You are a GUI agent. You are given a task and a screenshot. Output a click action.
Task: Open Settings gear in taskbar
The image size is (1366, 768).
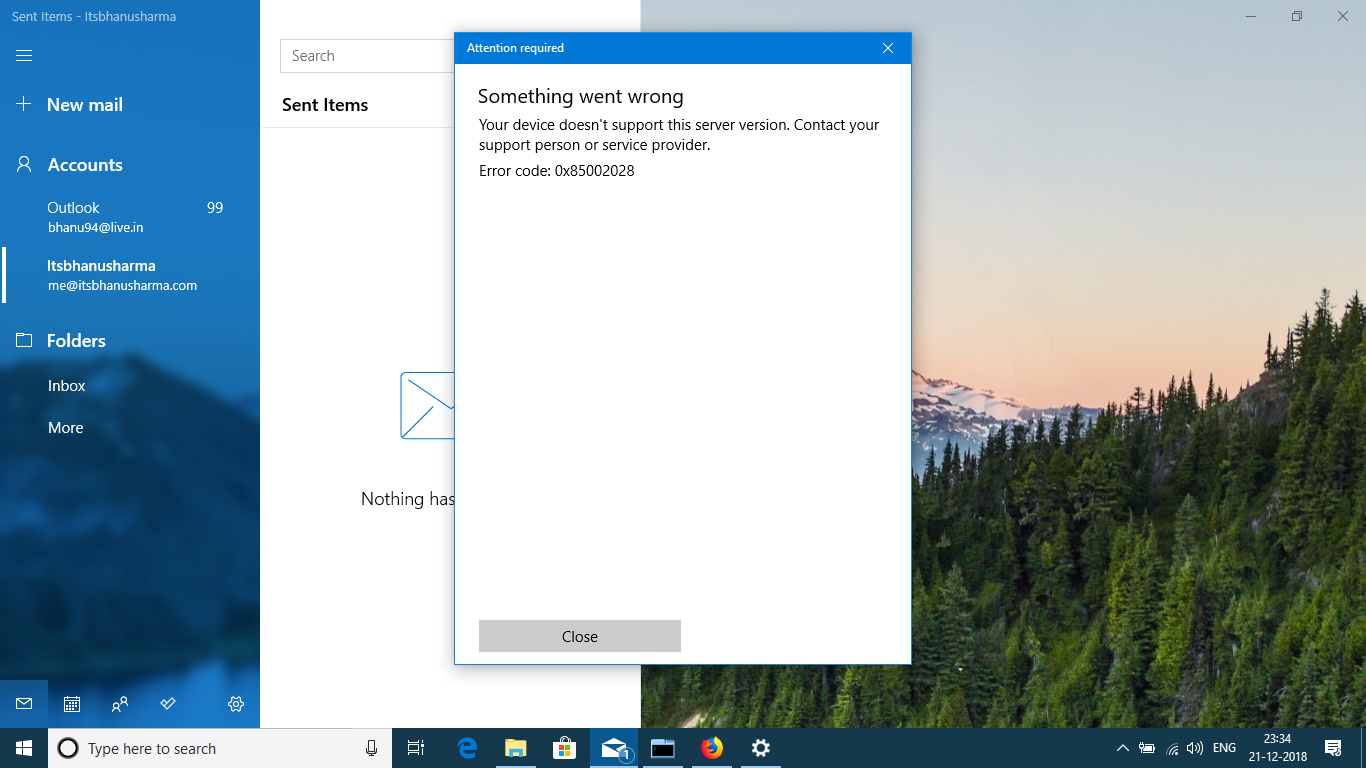tap(761, 748)
